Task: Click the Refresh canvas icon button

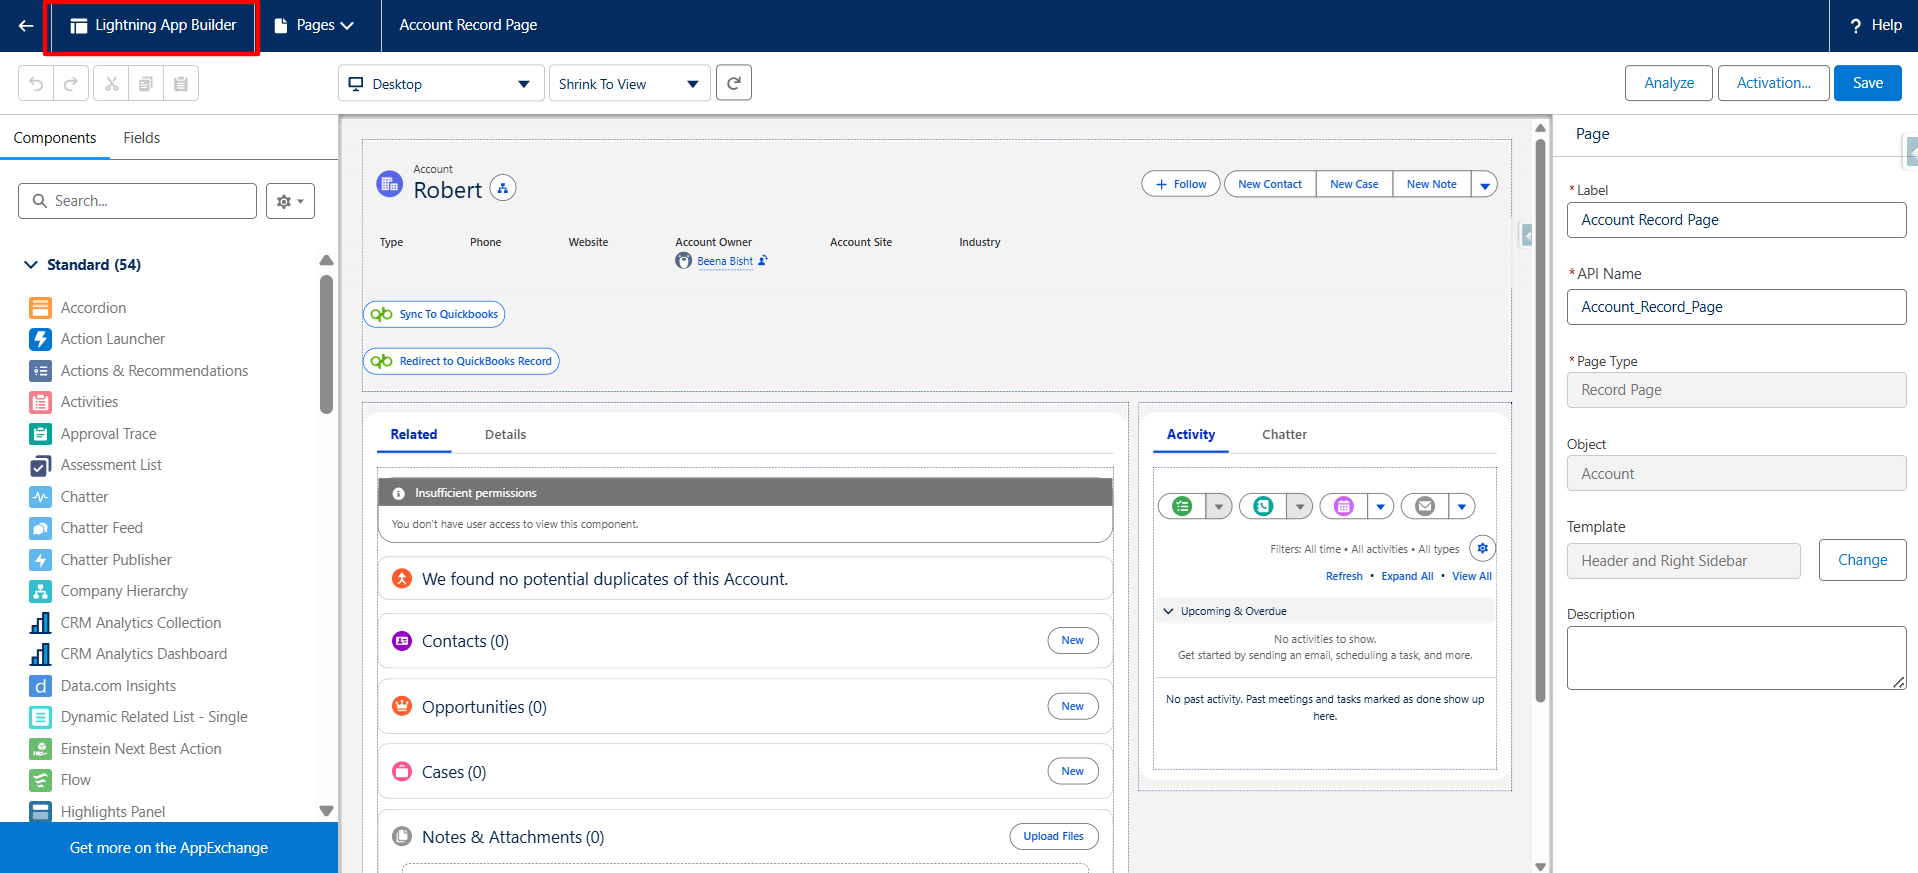Action: click(x=734, y=83)
